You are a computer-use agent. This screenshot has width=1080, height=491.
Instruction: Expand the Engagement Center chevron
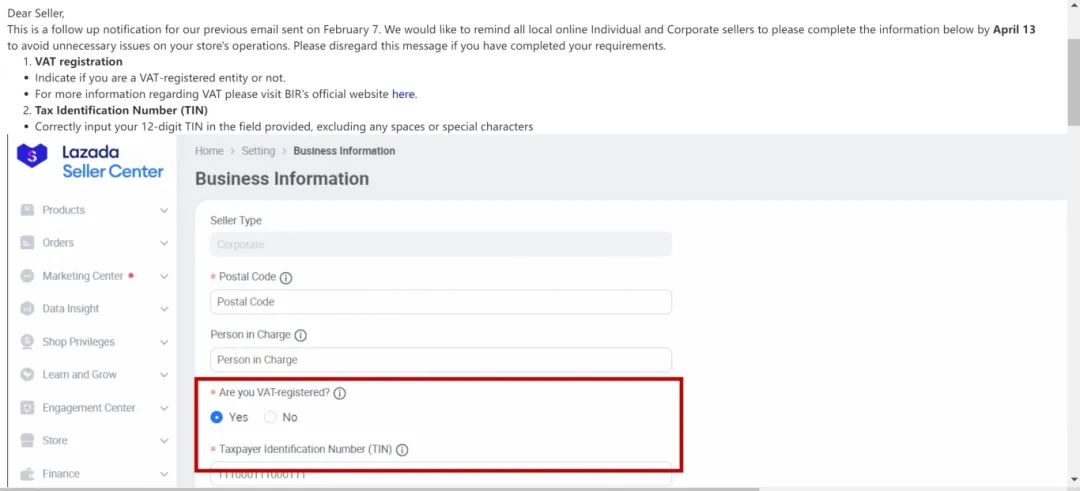164,408
